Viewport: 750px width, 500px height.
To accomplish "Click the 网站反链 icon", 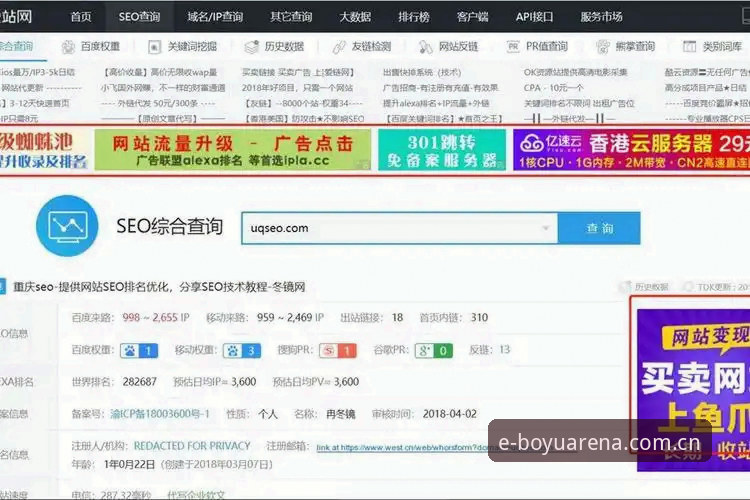I will click(425, 47).
